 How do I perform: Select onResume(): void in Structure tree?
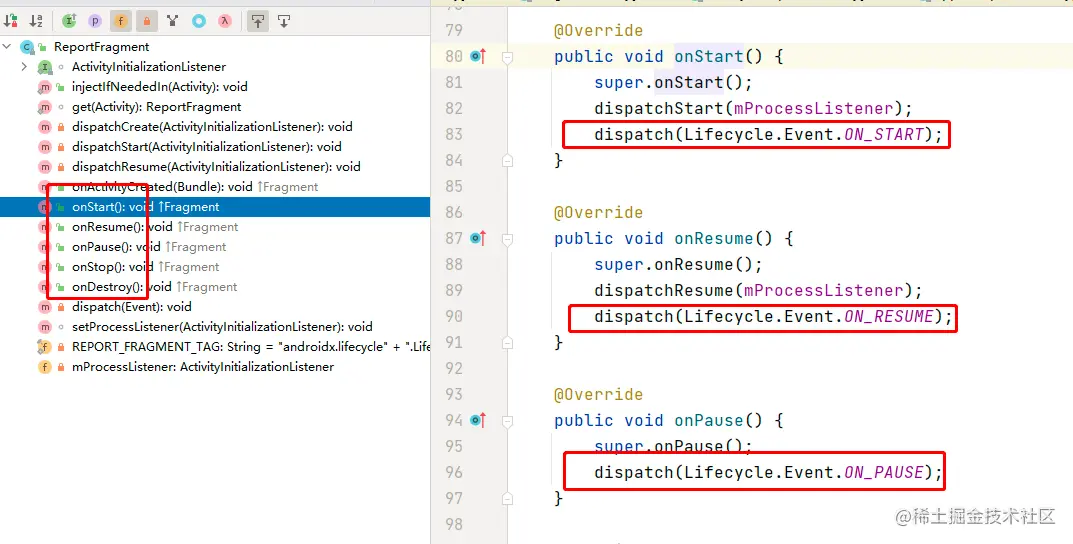click(122, 226)
